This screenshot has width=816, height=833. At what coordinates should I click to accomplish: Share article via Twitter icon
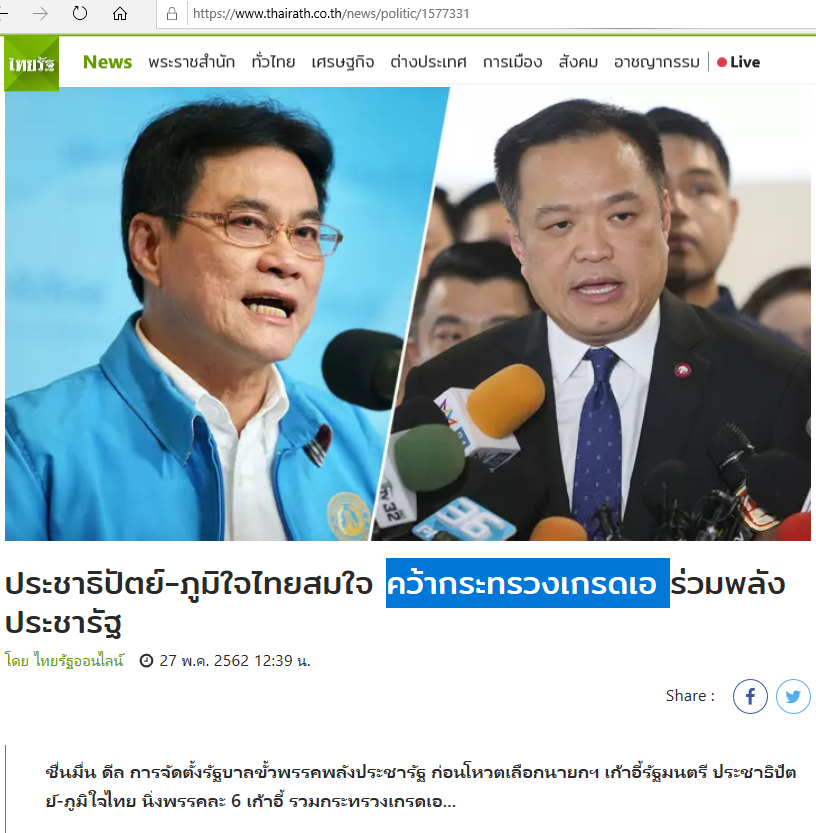click(793, 696)
